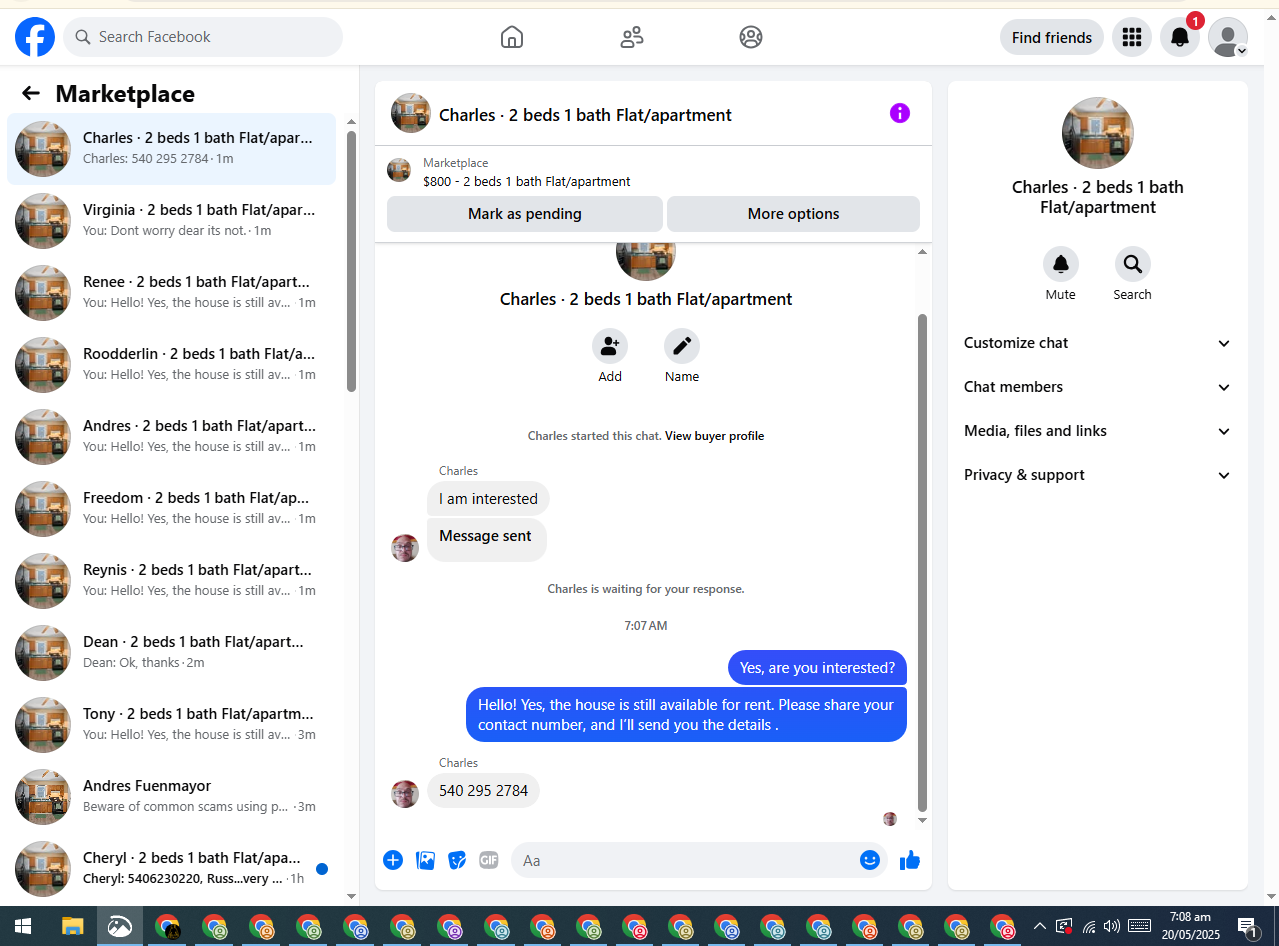Image resolution: width=1279 pixels, height=946 pixels.
Task: Open Reynis's conversation in the list
Action: coord(172,581)
